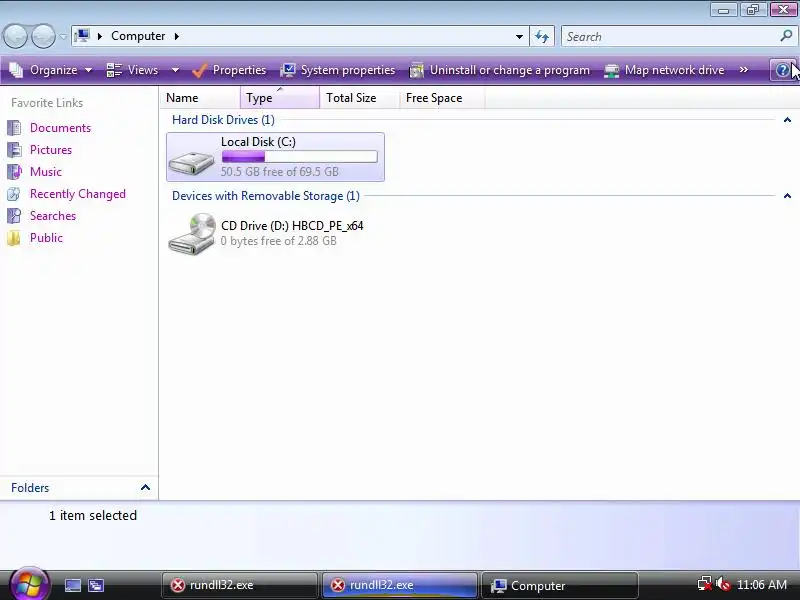Click the Refresh button next to address bar

click(542, 36)
